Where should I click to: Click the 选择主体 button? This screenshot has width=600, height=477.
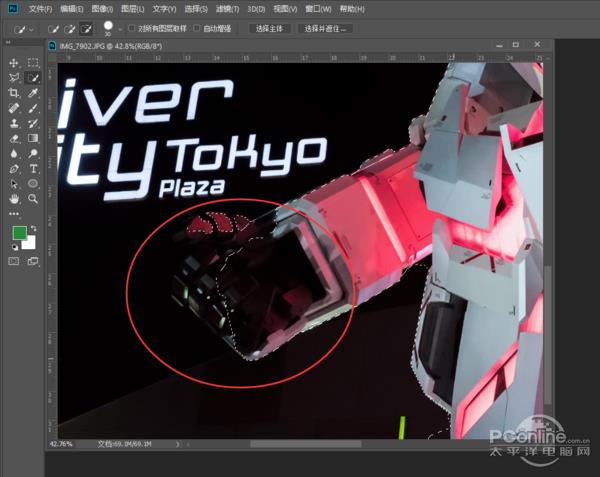270,29
